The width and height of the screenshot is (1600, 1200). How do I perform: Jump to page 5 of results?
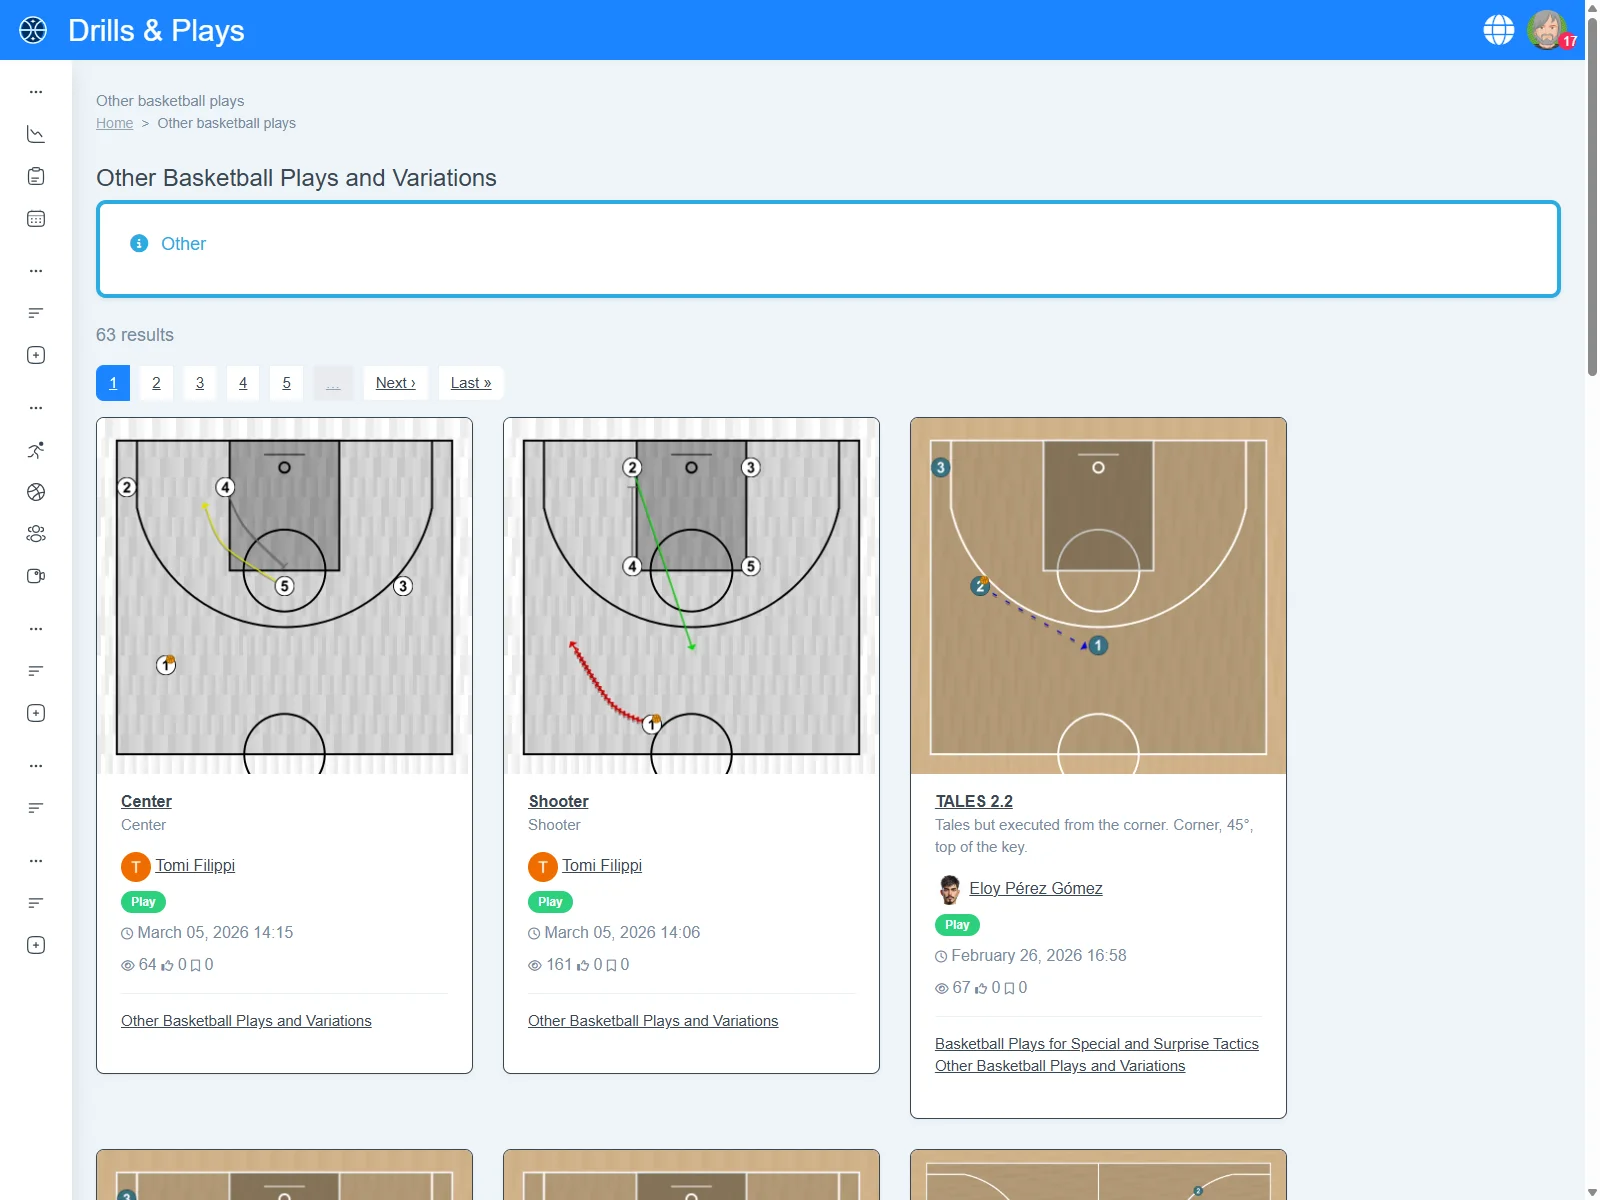[x=286, y=383]
